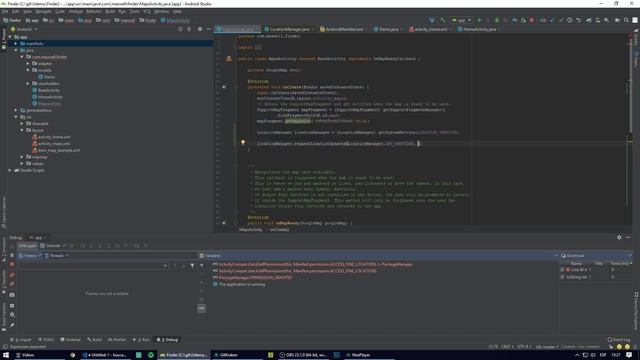Click the mute breakpoints icon in Debug sidebar
Image resolution: width=640 pixels, height=360 pixels.
click(12, 284)
